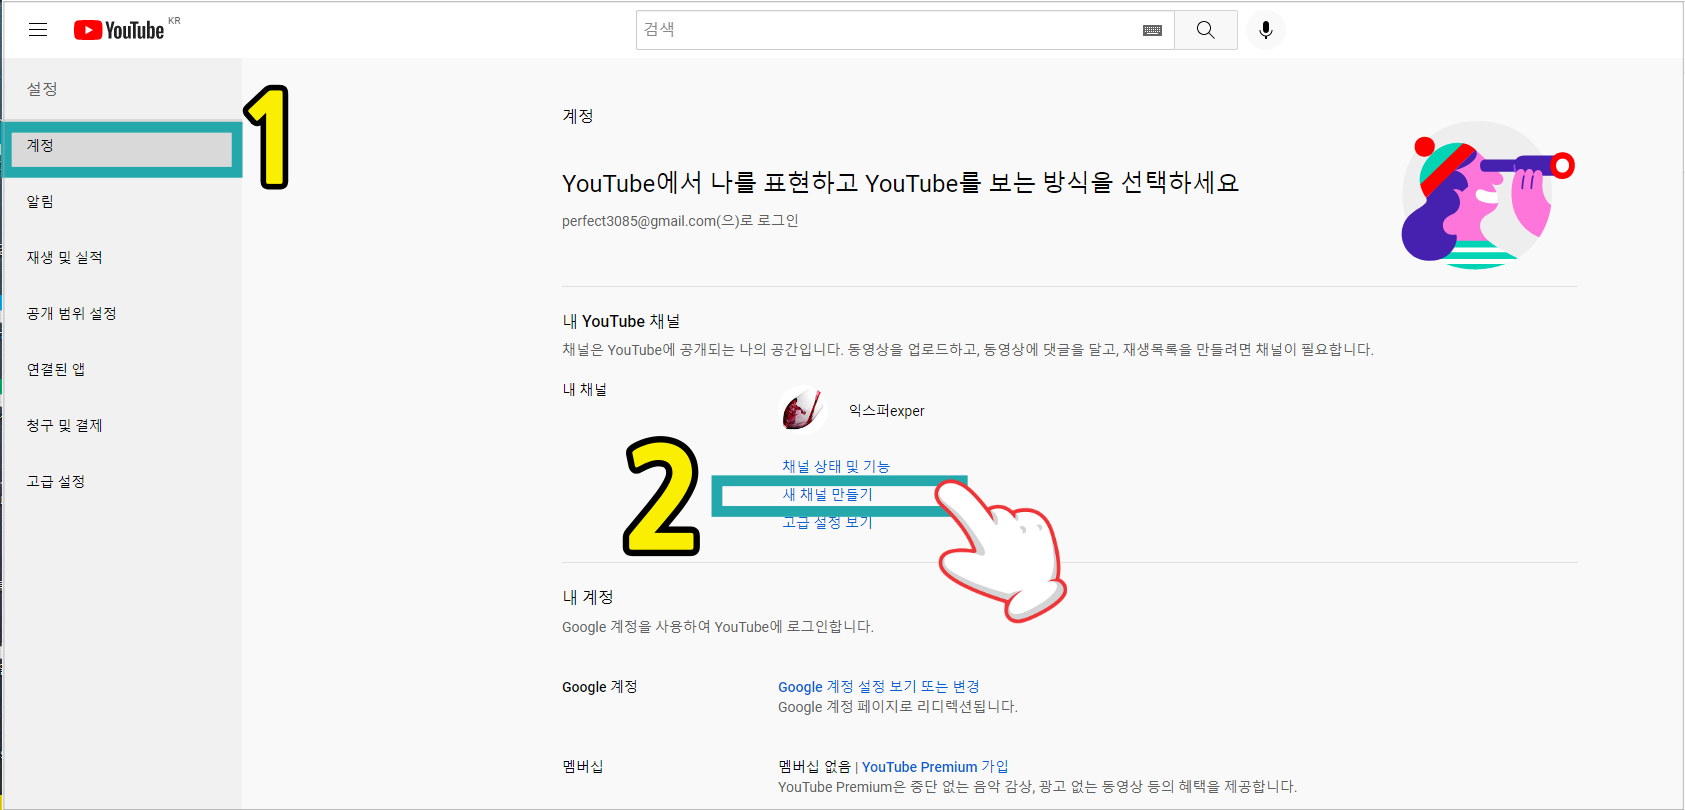The width and height of the screenshot is (1685, 810).
Task: Click the 고급 설정 보기 link
Action: point(827,522)
